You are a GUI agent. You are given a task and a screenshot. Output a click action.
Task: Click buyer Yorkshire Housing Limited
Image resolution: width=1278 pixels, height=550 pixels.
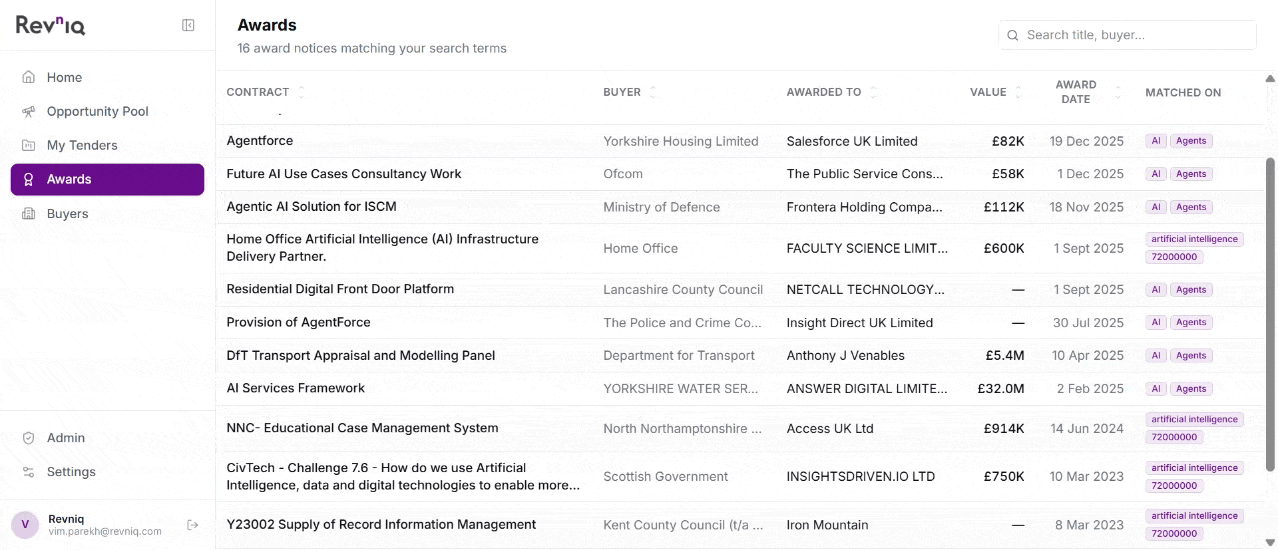pyautogui.click(x=681, y=141)
